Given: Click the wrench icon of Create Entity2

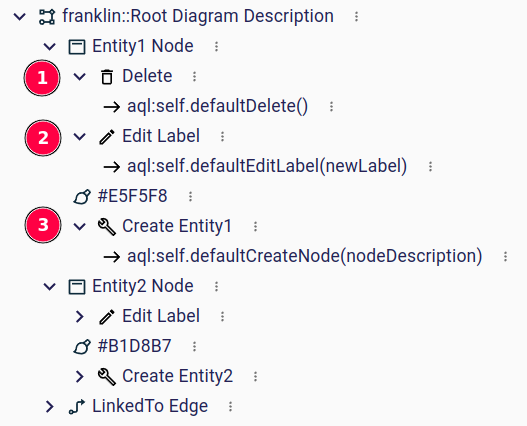Looking at the screenshot, I should coord(107,377).
